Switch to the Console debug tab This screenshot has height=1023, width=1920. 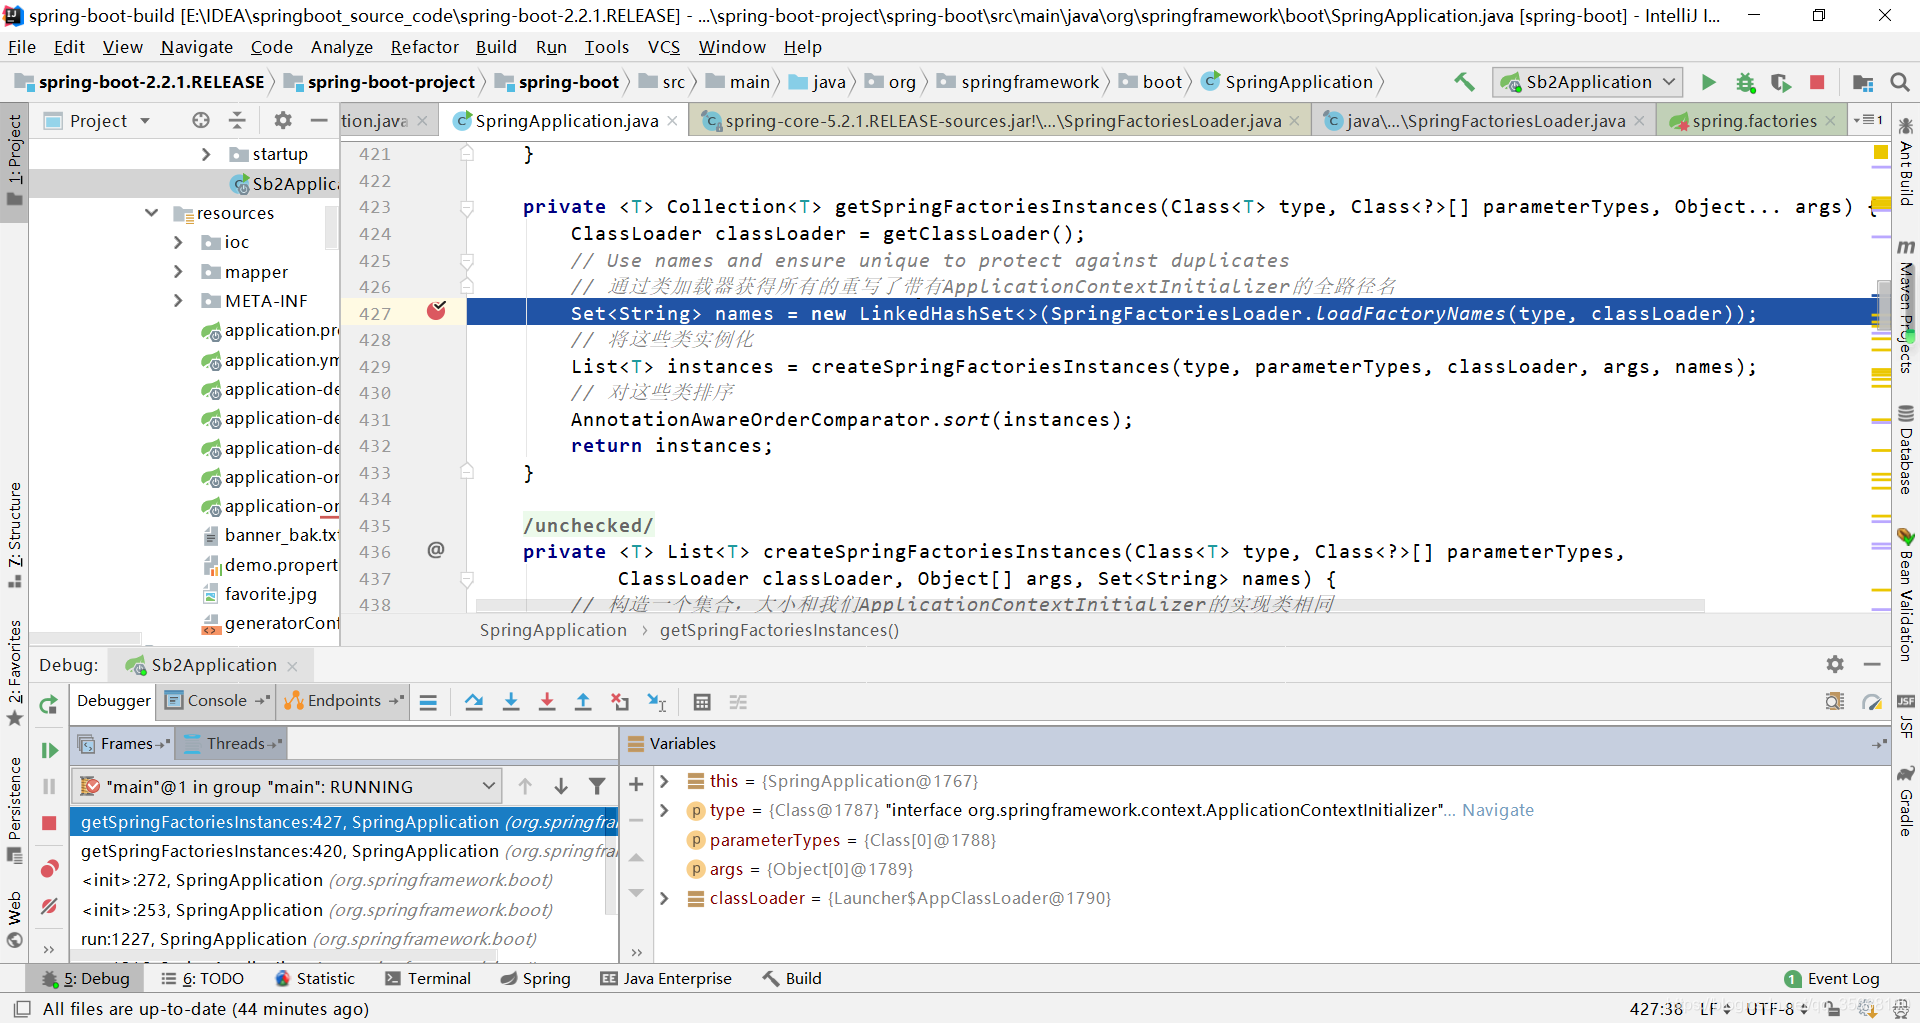tap(216, 701)
